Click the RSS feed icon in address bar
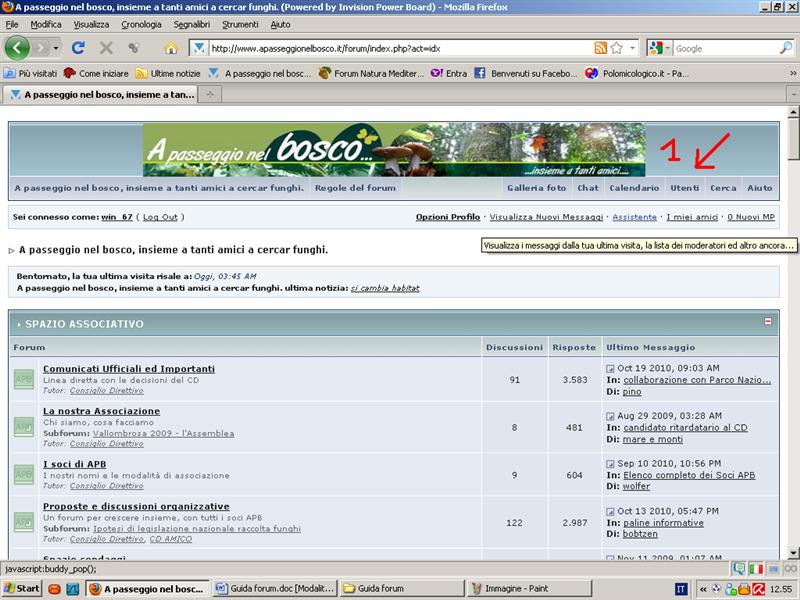This screenshot has height=600, width=800. [x=600, y=48]
